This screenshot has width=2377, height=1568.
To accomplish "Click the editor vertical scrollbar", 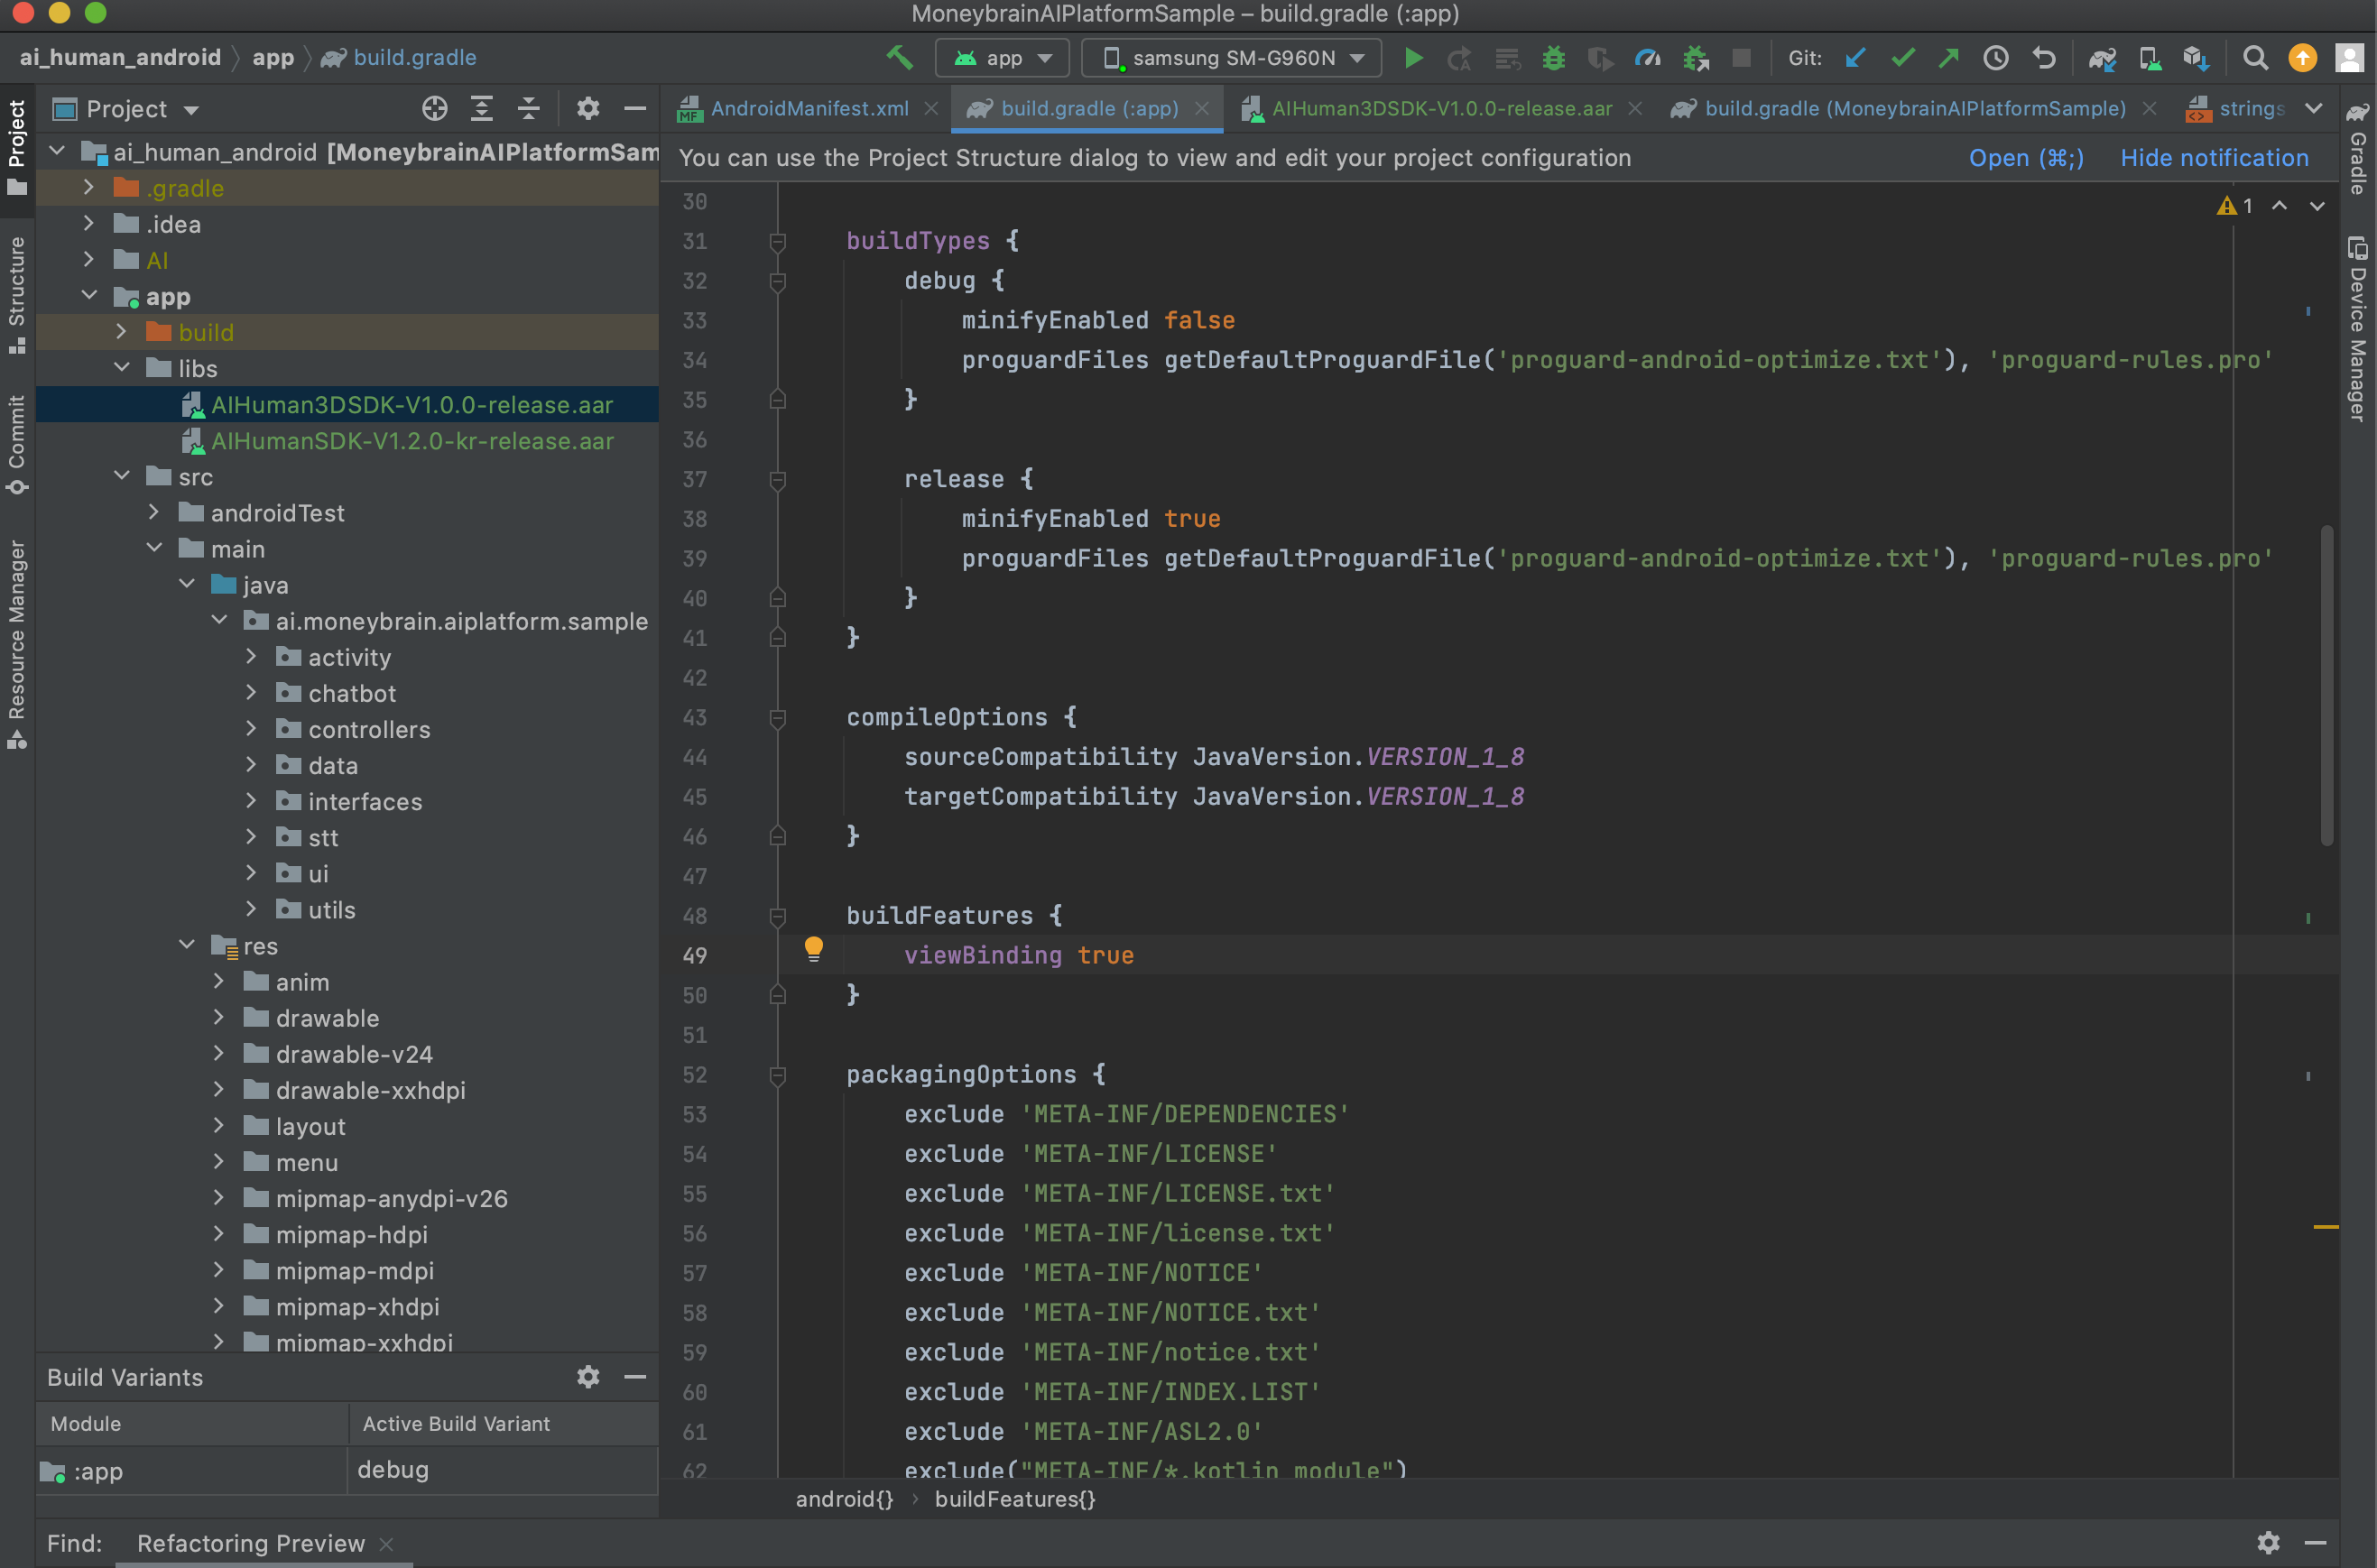I will tap(2327, 685).
